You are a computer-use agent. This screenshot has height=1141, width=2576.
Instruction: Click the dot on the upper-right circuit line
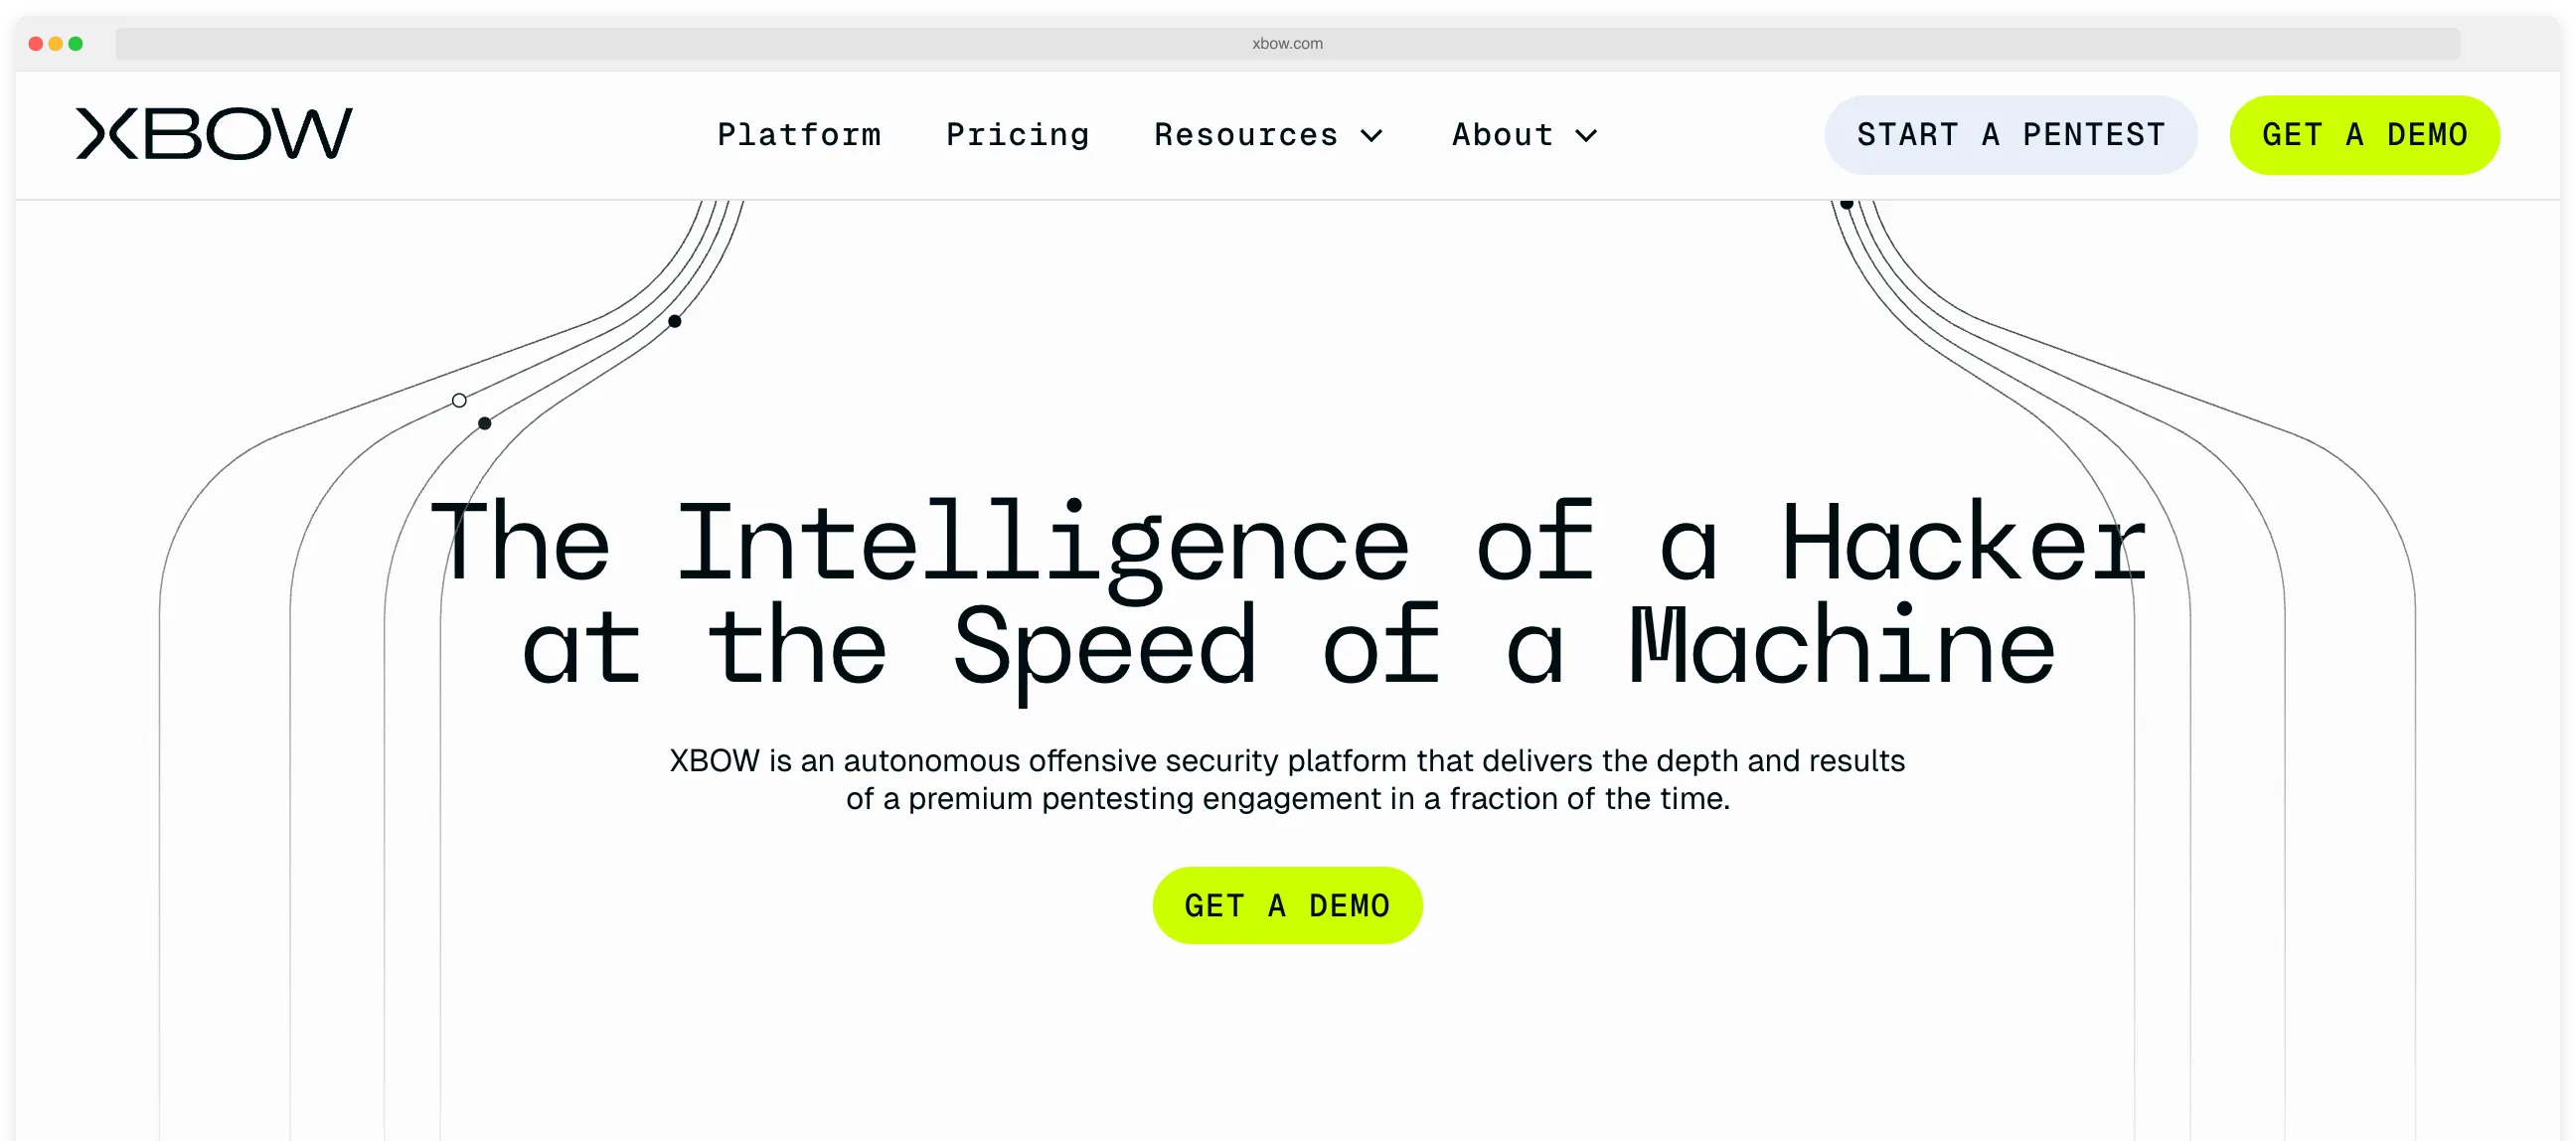point(1846,203)
